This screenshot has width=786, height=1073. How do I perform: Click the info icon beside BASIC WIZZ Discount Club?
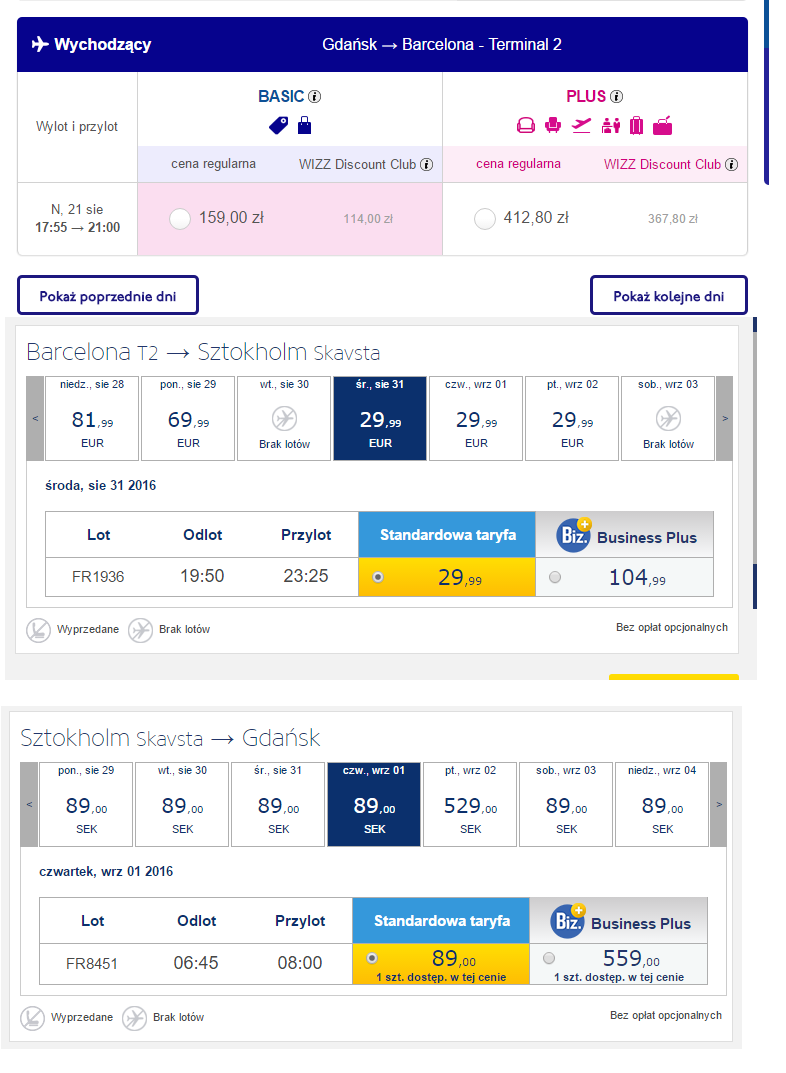click(x=426, y=164)
